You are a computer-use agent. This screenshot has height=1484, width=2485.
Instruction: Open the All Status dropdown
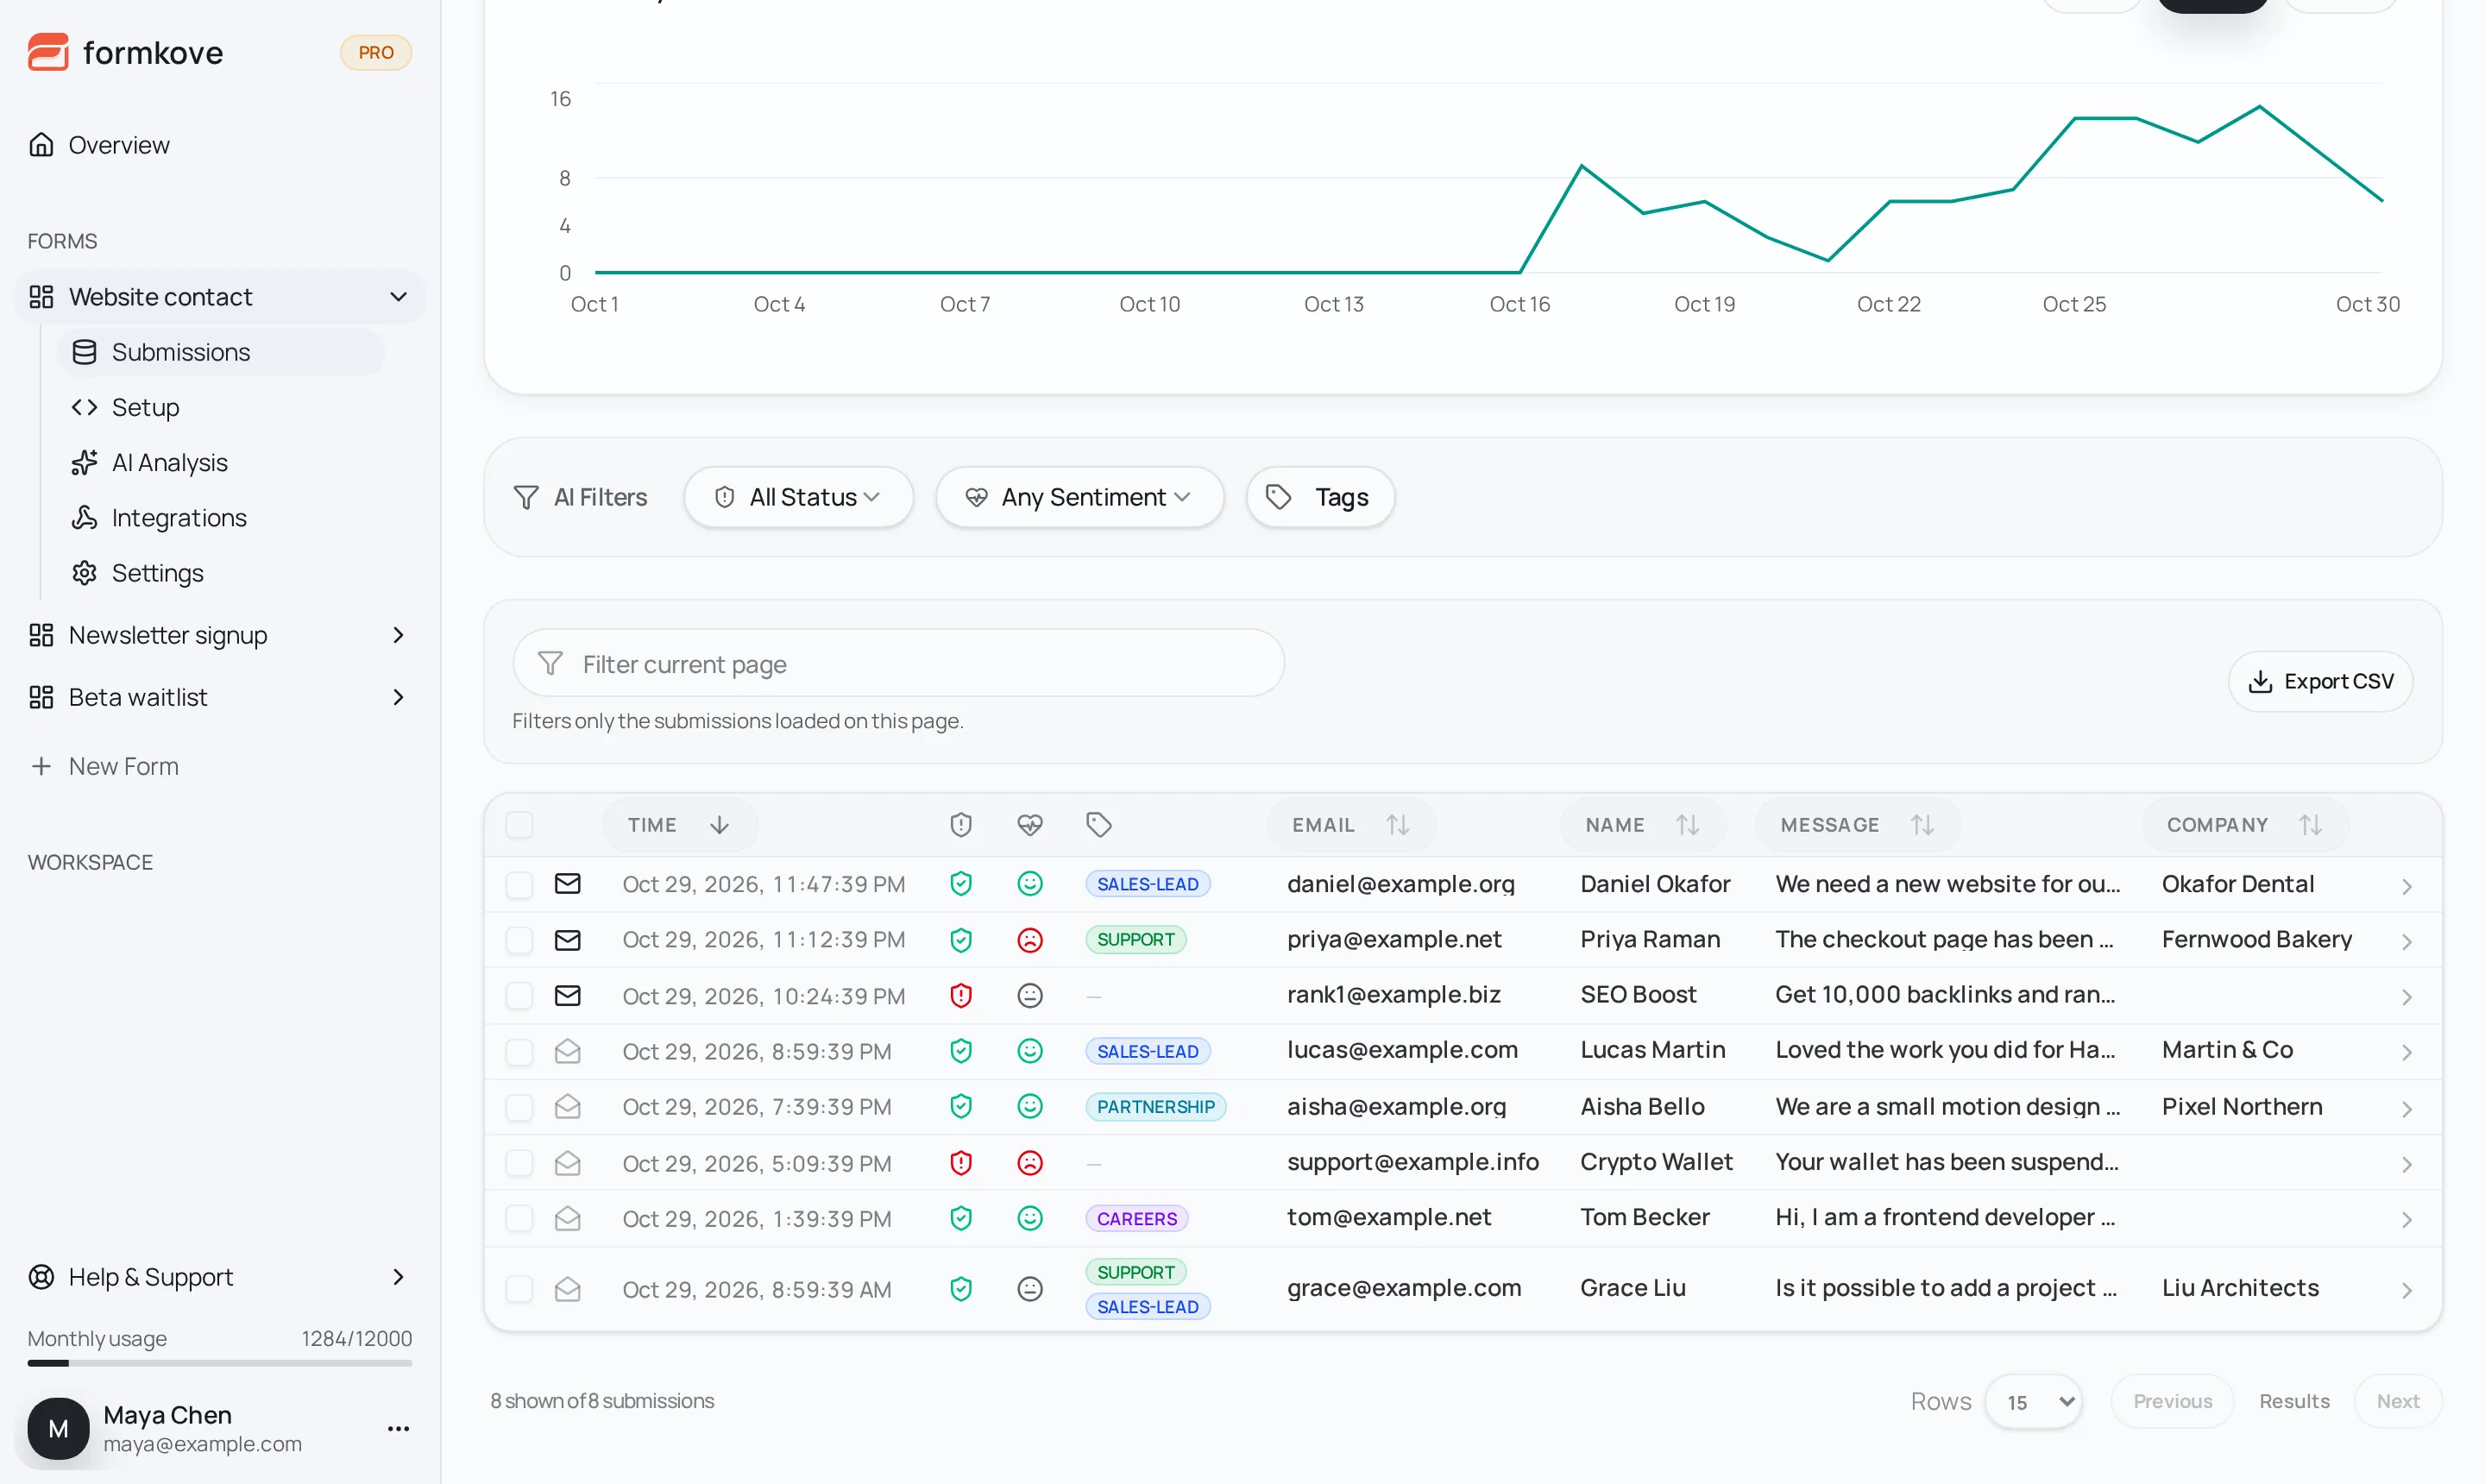[798, 497]
